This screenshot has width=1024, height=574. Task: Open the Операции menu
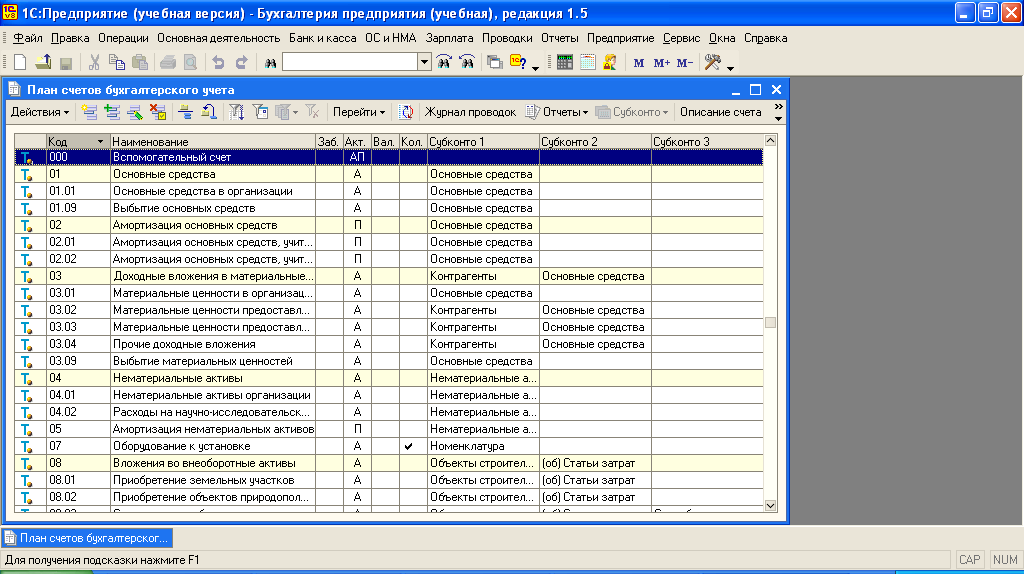point(123,38)
